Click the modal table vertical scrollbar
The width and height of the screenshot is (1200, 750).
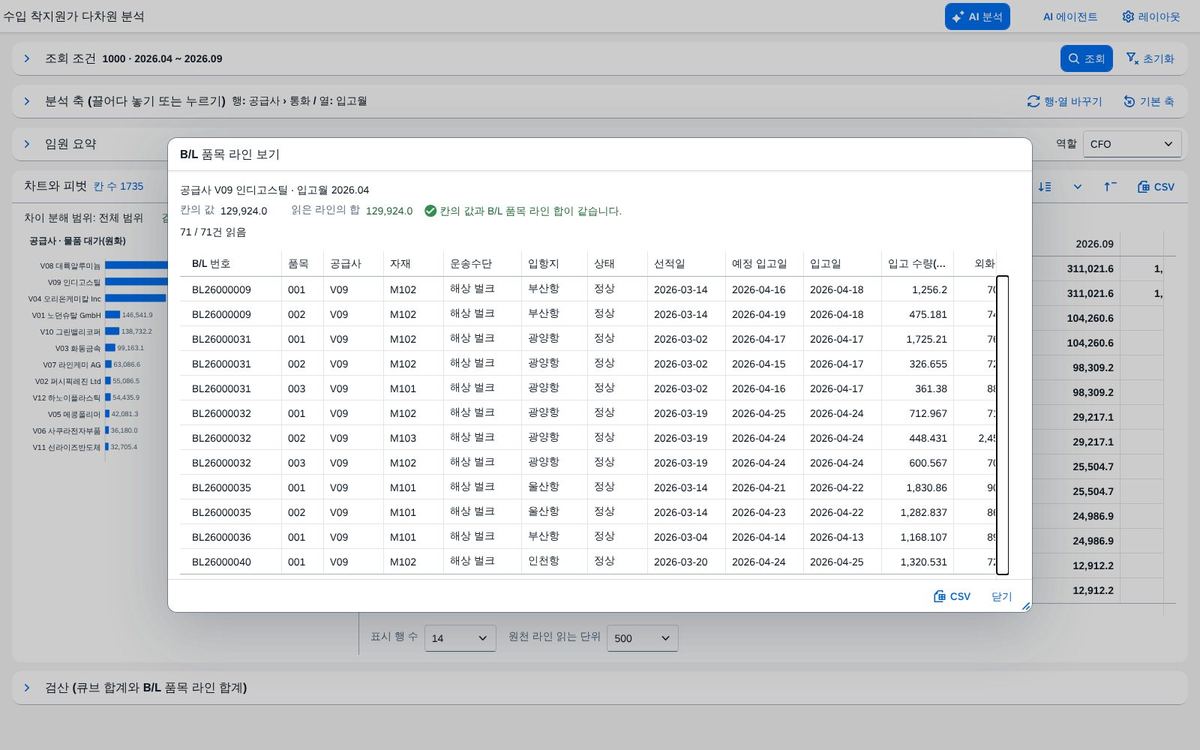pos(1003,425)
